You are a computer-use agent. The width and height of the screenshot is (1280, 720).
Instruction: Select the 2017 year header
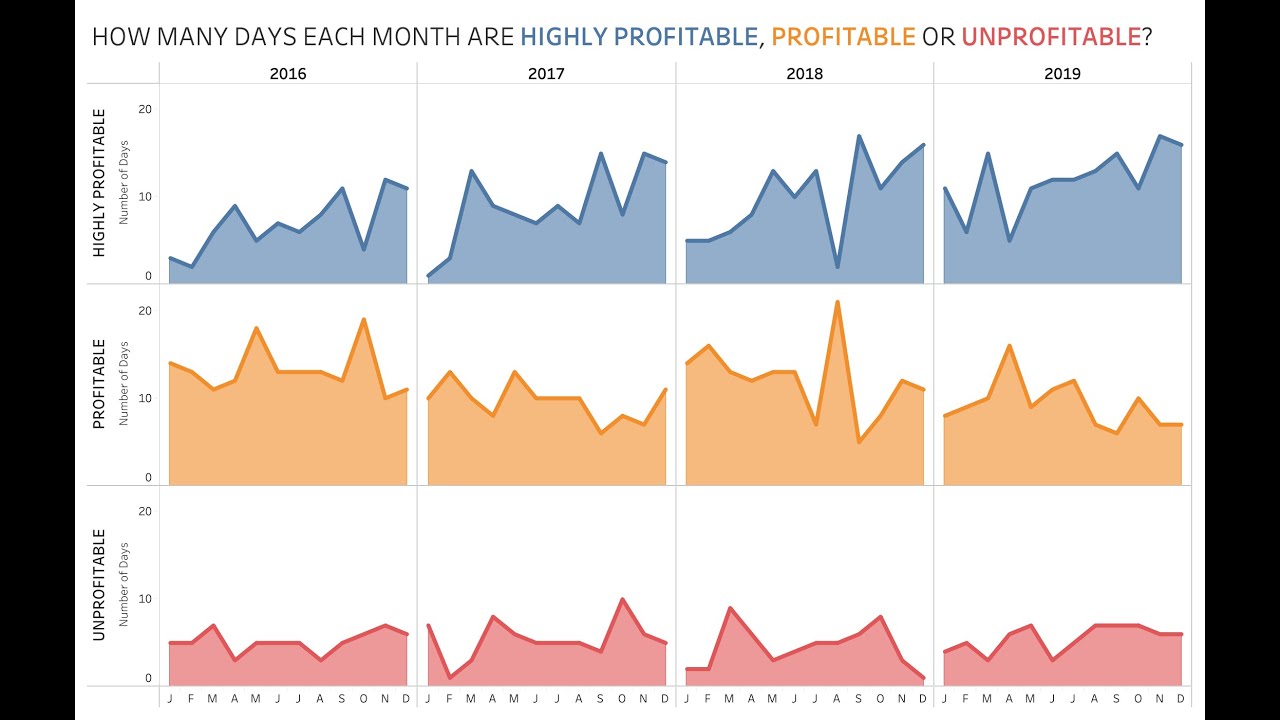[x=546, y=74]
